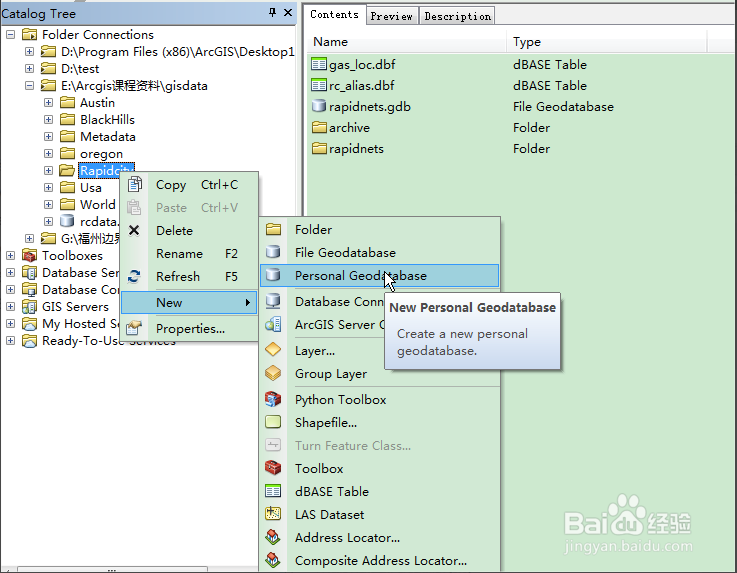737x573 pixels.
Task: Click the Composite Address Locator icon
Action: [x=273, y=560]
